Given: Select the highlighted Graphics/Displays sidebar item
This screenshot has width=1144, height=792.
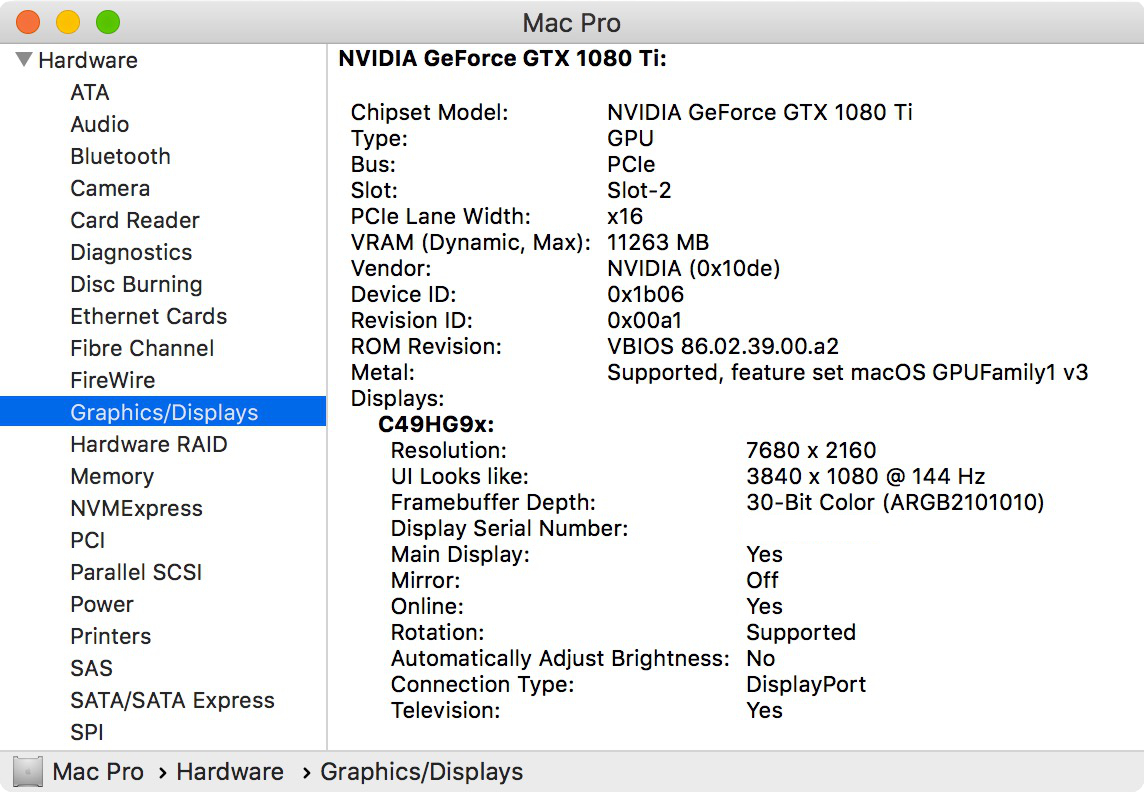Looking at the screenshot, I should coord(163,412).
